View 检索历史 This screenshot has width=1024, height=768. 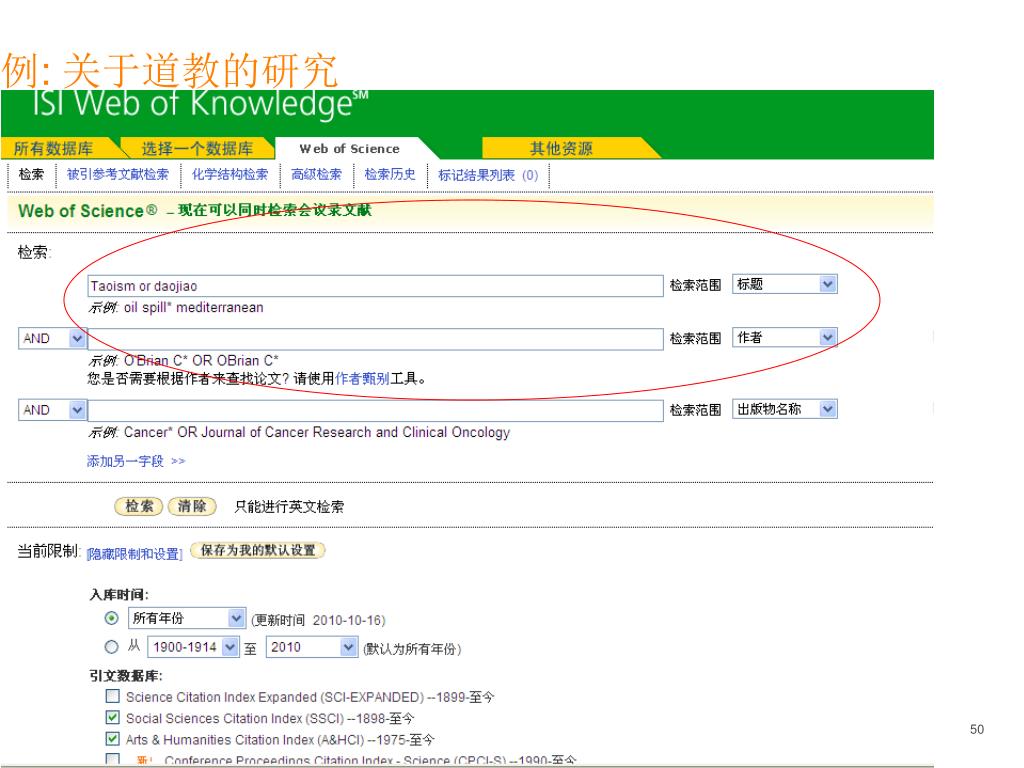tap(390, 174)
